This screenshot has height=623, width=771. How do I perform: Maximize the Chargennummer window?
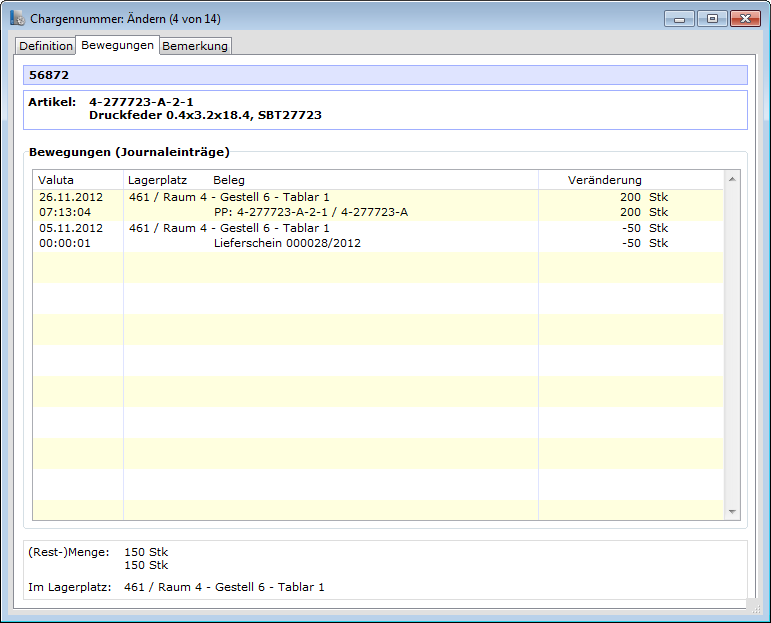pyautogui.click(x=712, y=18)
